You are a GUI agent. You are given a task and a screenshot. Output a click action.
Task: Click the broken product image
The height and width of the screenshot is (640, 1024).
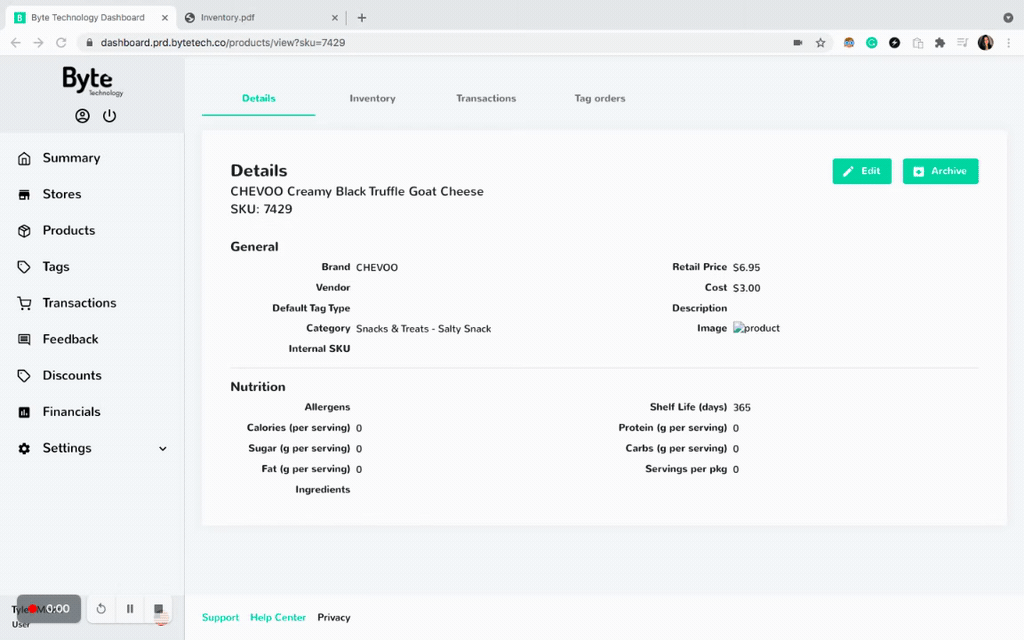(x=756, y=328)
